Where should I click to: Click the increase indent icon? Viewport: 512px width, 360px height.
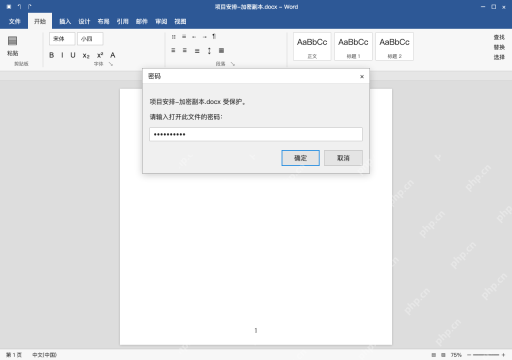(204, 37)
